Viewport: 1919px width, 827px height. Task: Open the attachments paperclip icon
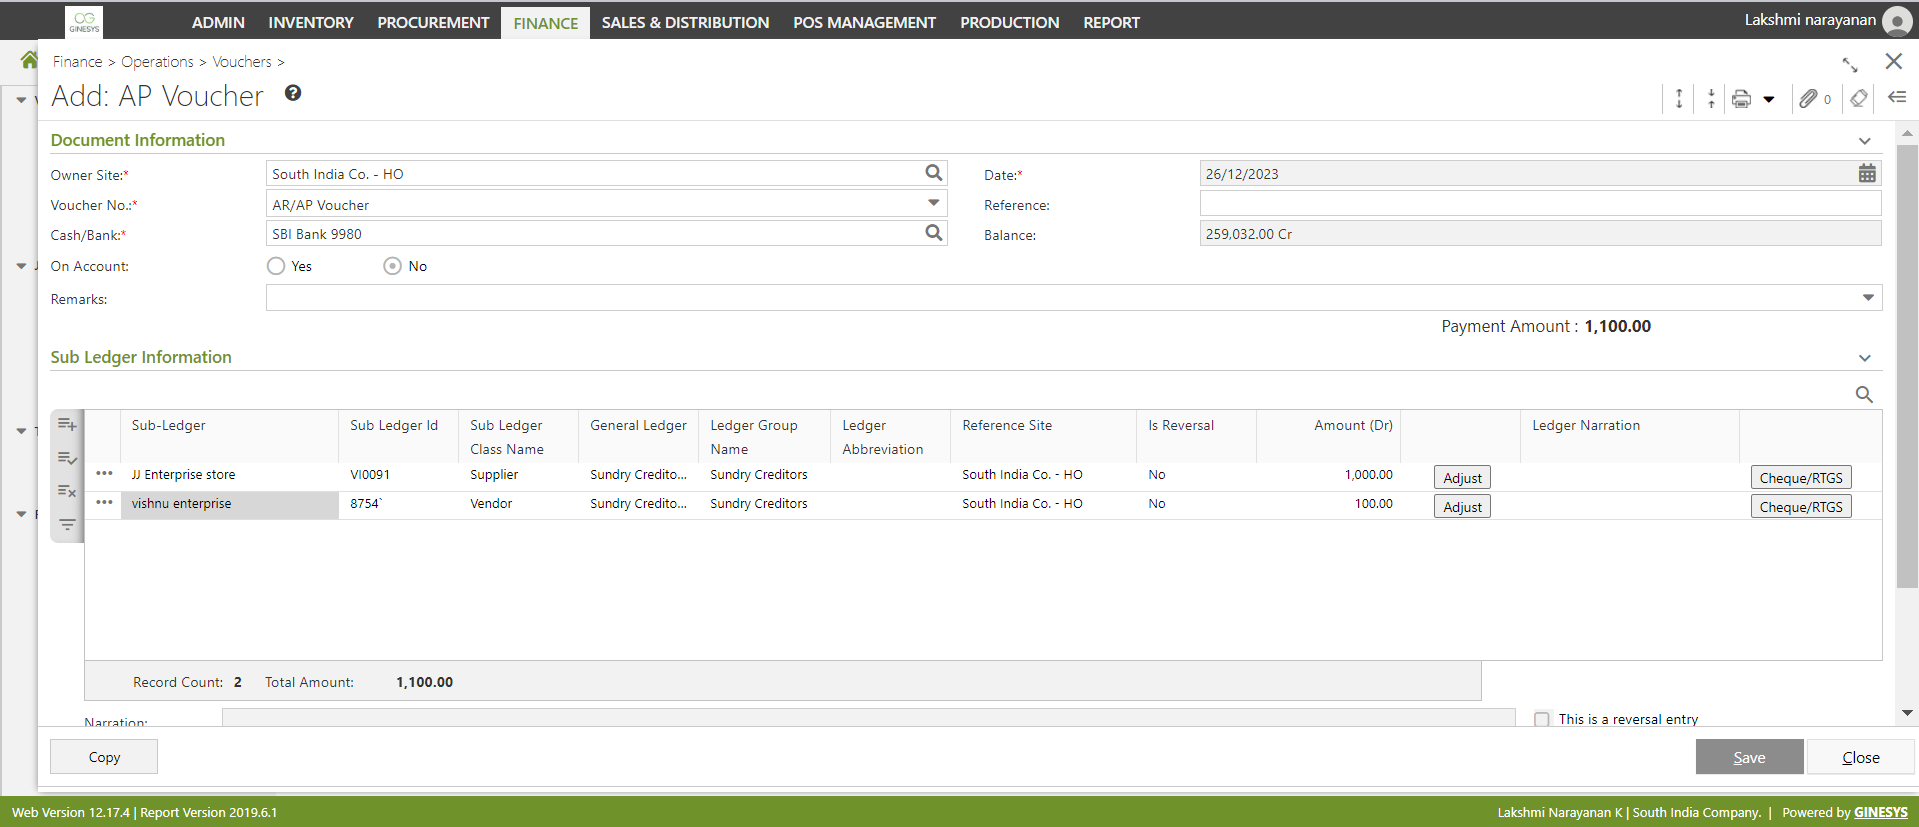1808,98
